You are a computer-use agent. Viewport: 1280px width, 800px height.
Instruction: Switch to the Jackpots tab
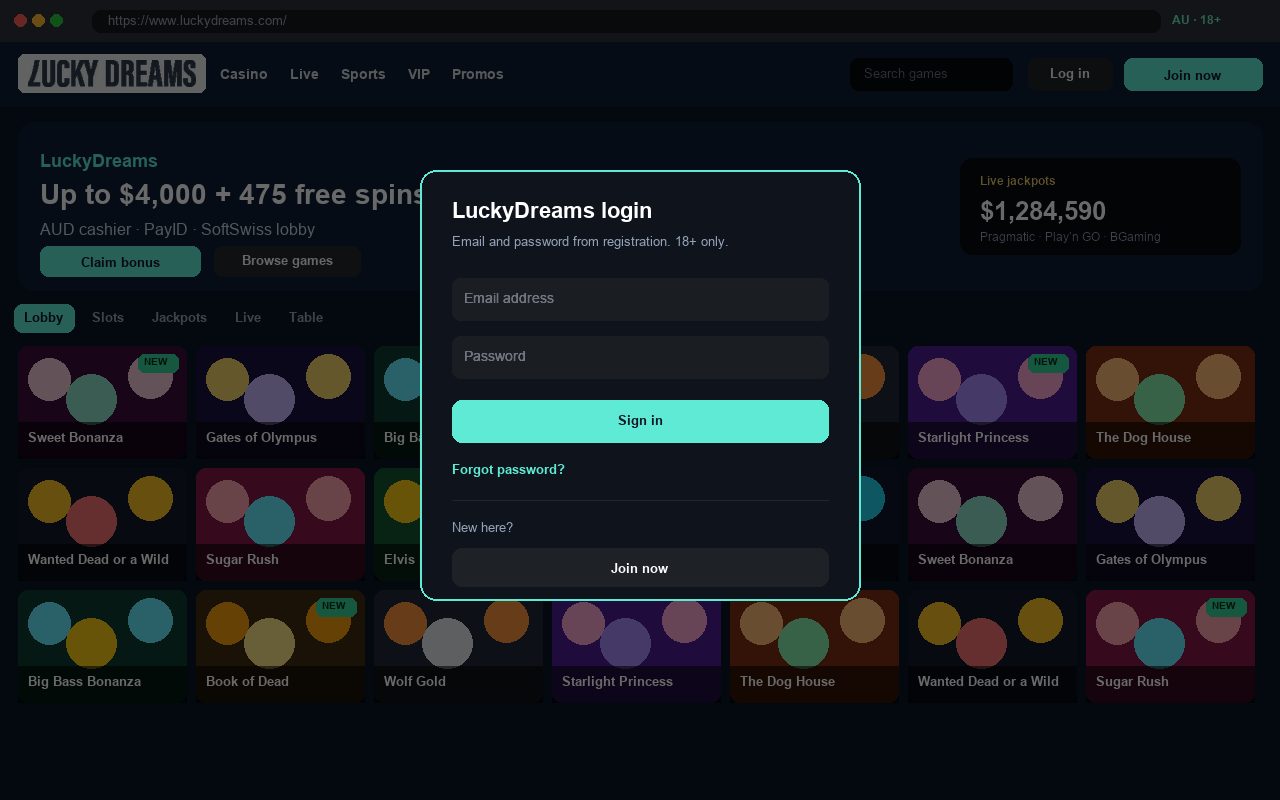(x=179, y=318)
